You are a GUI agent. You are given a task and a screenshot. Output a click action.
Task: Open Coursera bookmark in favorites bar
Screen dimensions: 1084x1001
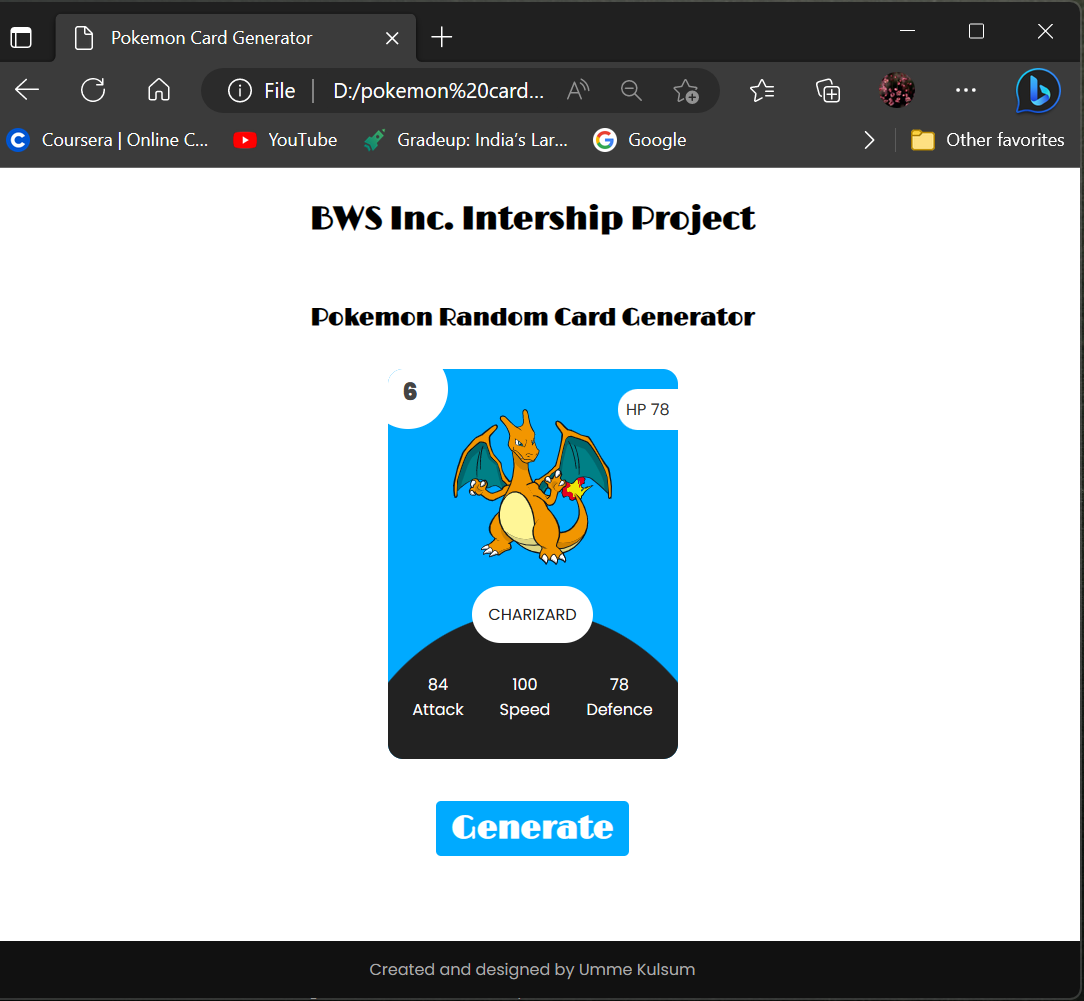pos(107,140)
